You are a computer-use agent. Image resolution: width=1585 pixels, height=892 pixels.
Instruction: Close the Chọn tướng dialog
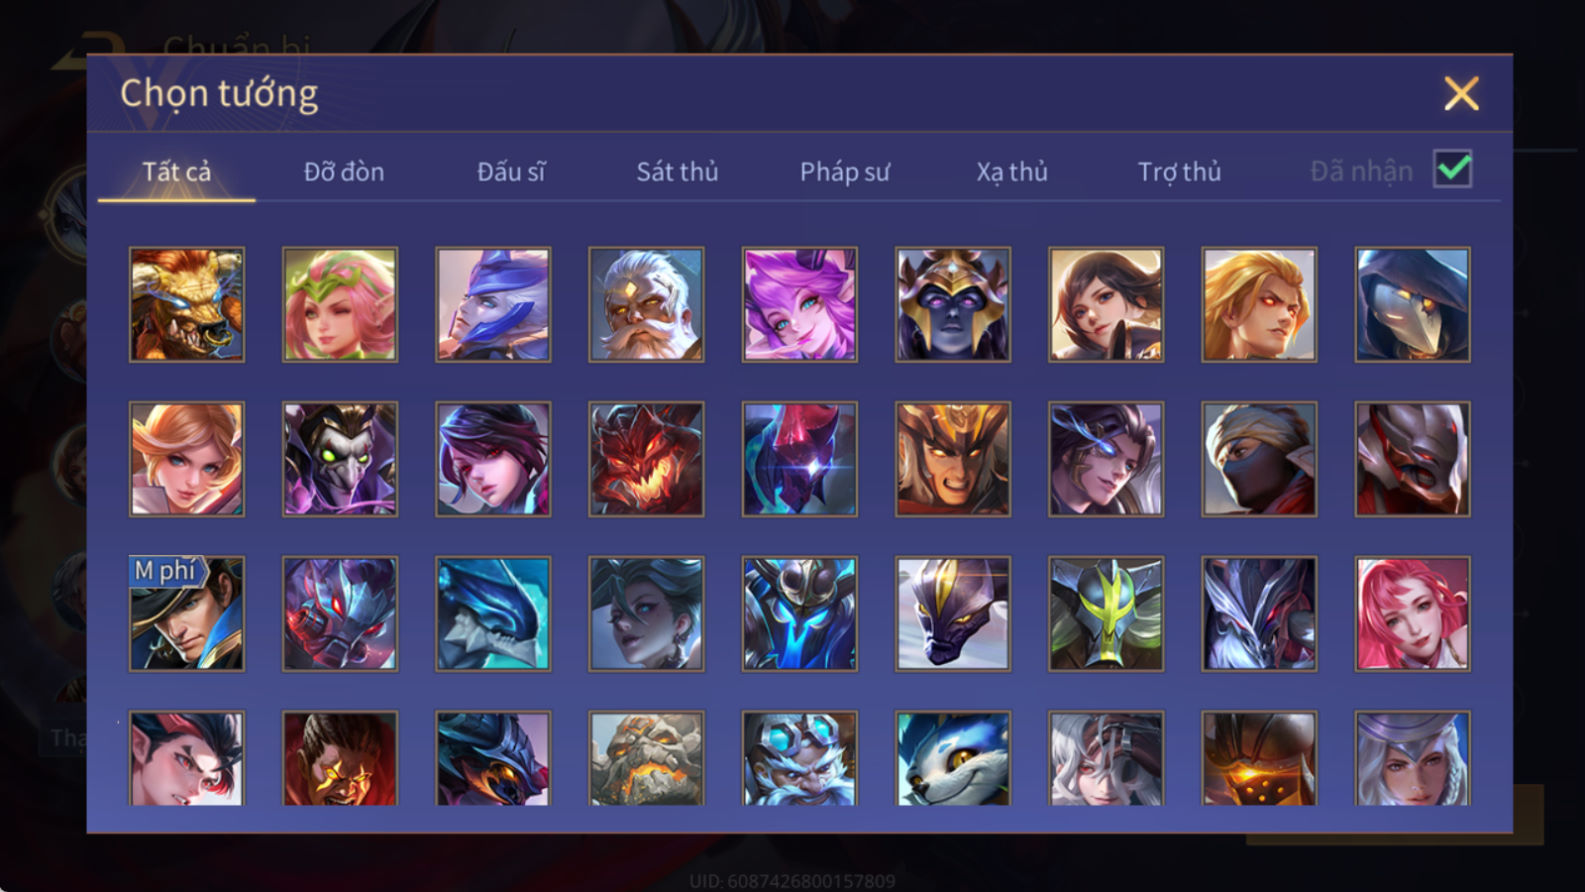coord(1461,94)
